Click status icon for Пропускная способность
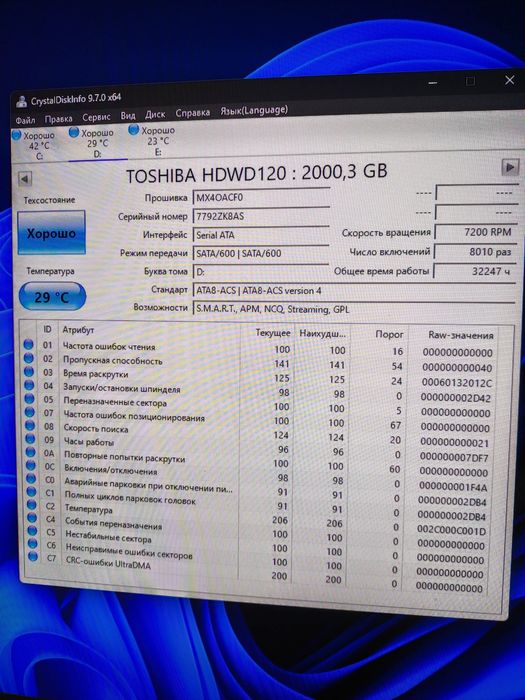Image resolution: width=525 pixels, height=700 pixels. click(29, 358)
